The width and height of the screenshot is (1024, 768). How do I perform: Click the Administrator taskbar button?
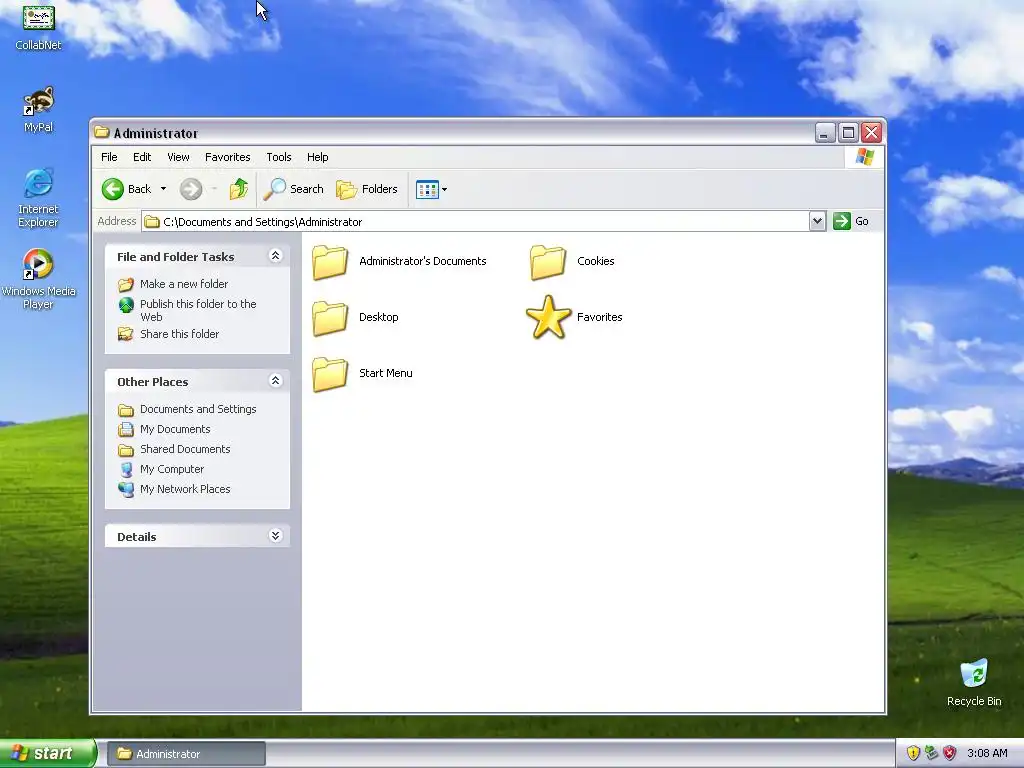pyautogui.click(x=186, y=754)
